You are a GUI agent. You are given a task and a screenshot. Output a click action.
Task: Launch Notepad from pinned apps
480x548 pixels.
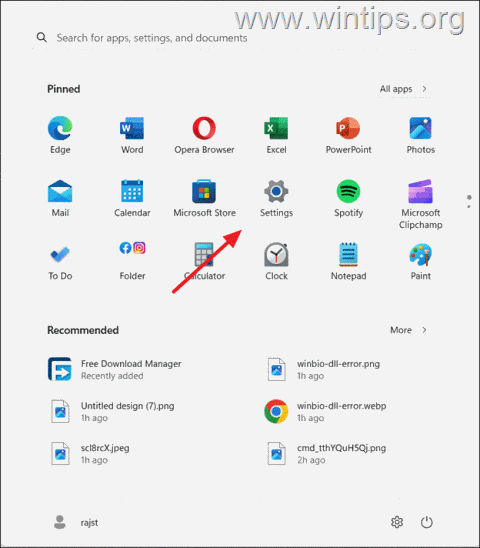(x=349, y=261)
